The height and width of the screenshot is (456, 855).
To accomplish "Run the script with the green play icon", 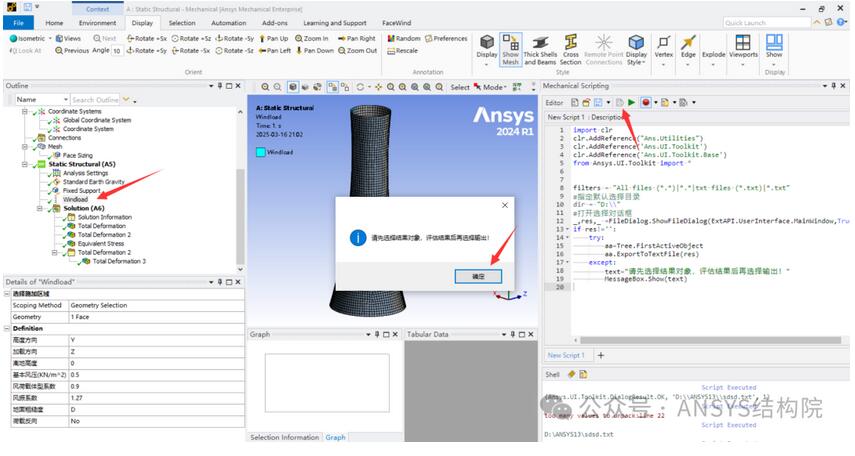I will pos(631,102).
